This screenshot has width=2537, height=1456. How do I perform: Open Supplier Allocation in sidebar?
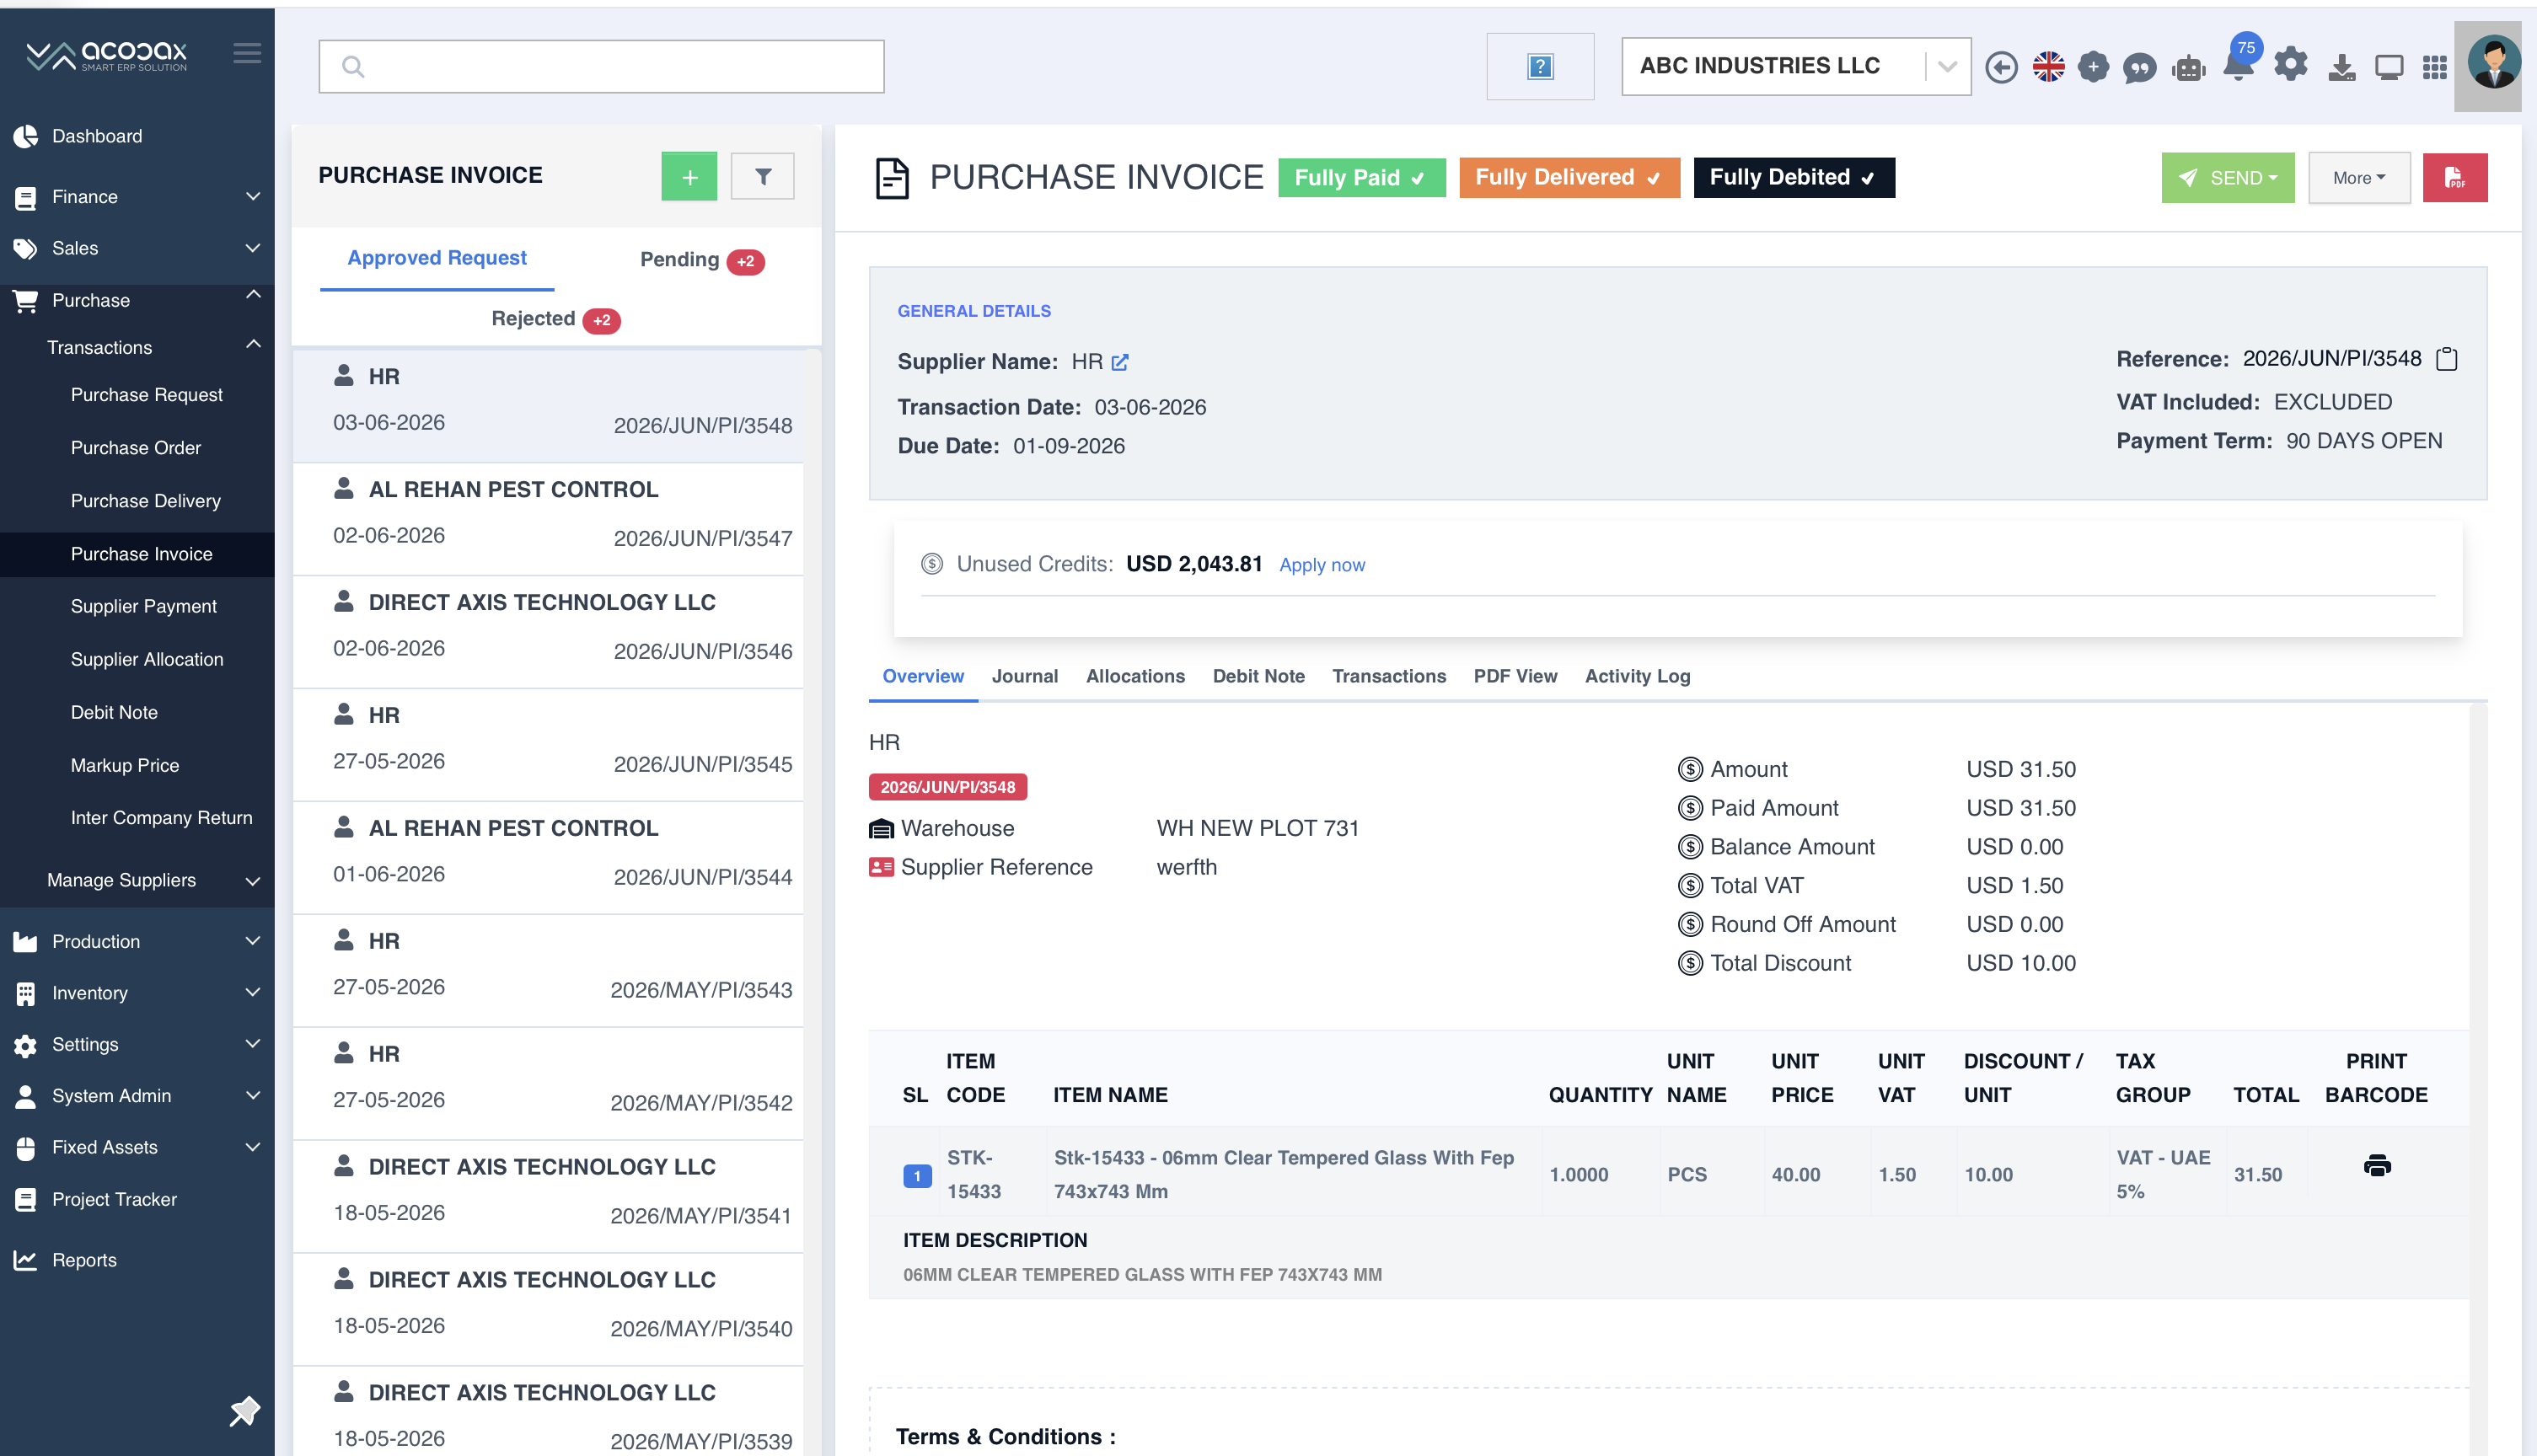(x=147, y=659)
